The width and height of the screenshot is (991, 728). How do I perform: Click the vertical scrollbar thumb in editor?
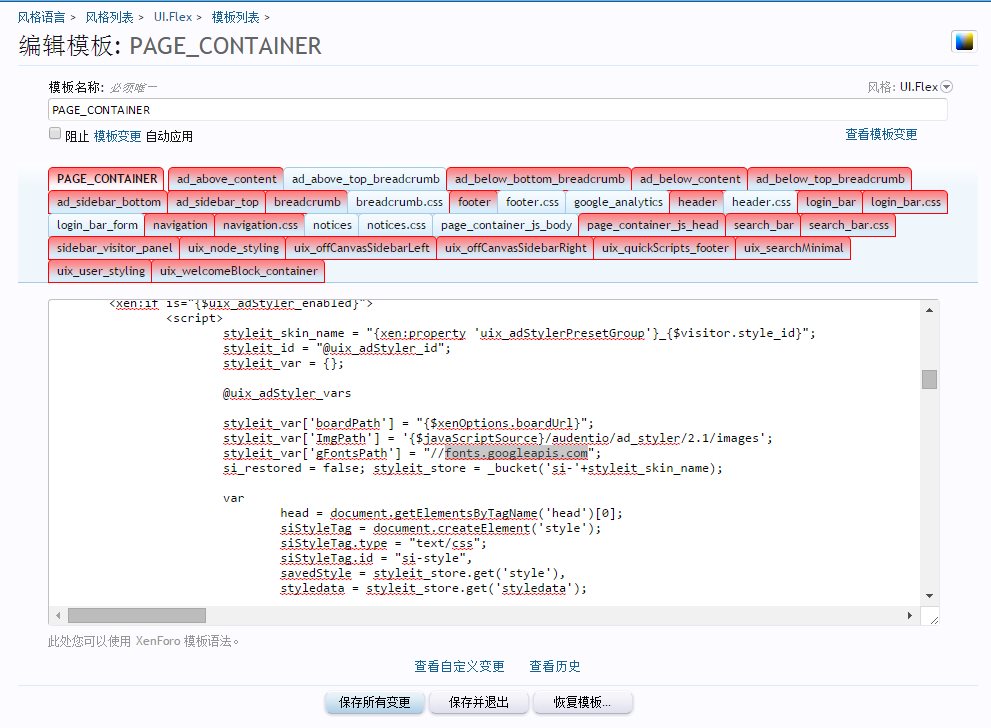point(930,379)
